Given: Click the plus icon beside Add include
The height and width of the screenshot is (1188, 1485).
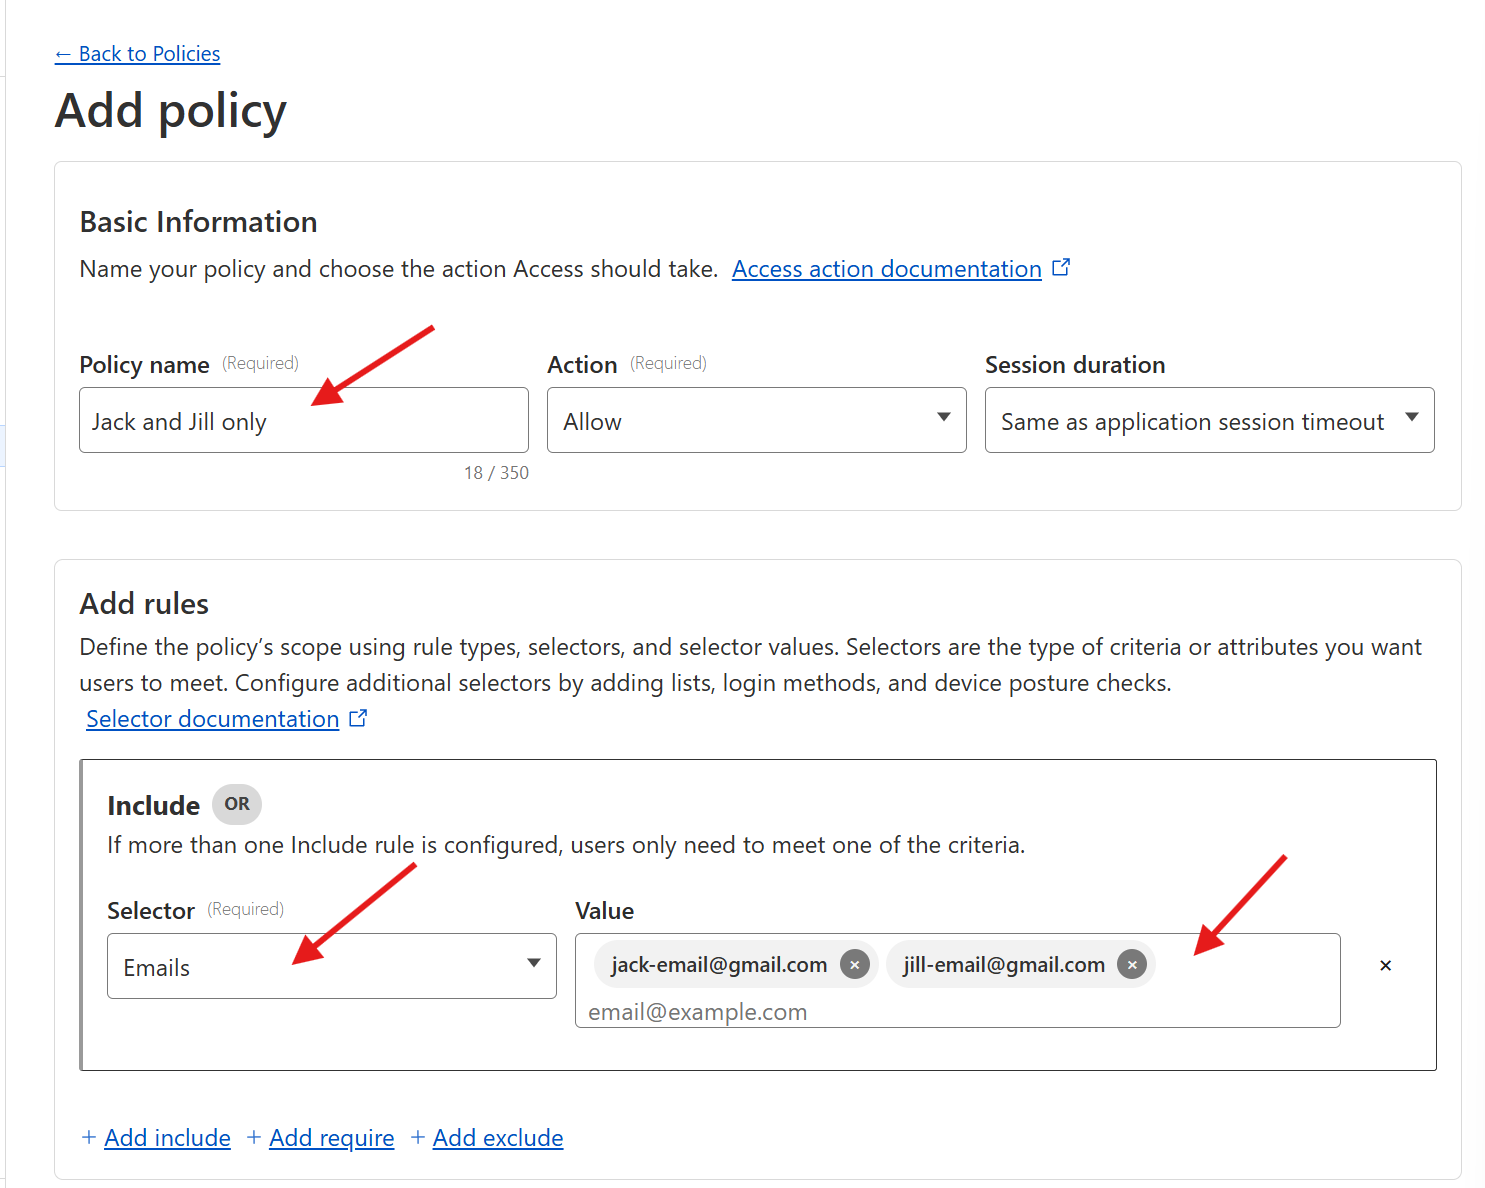Looking at the screenshot, I should point(88,1137).
